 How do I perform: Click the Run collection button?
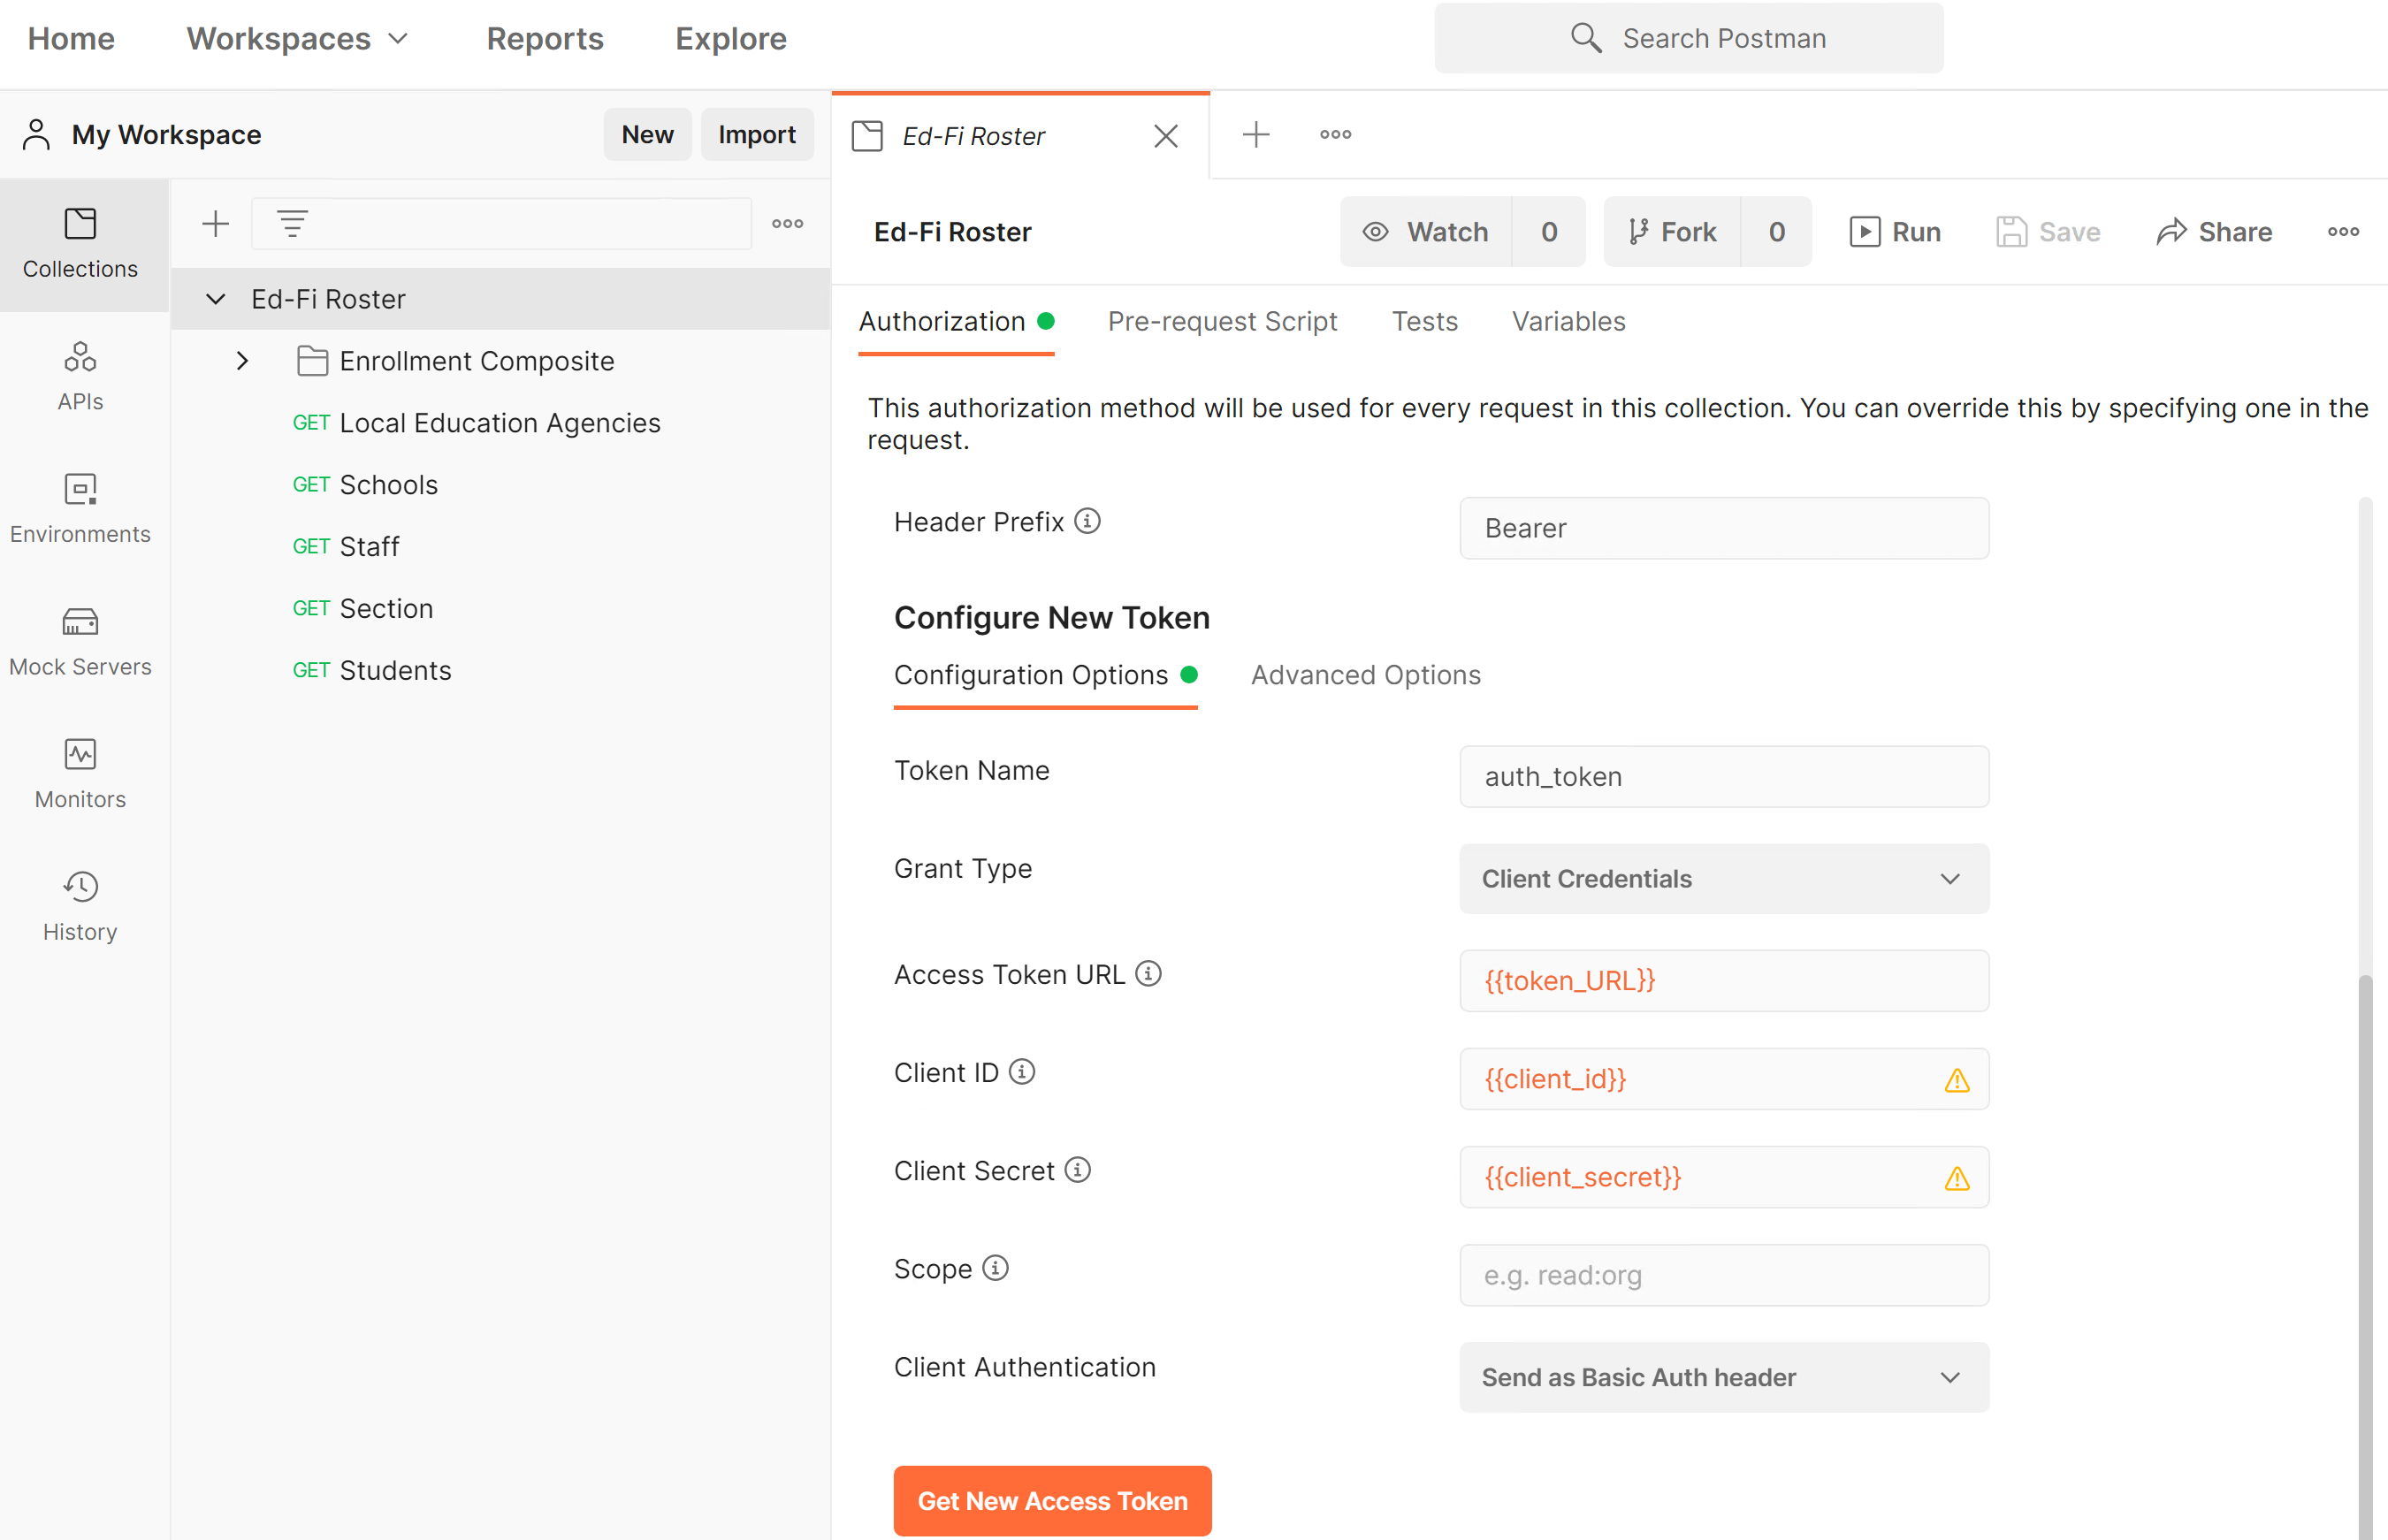[x=1897, y=232]
